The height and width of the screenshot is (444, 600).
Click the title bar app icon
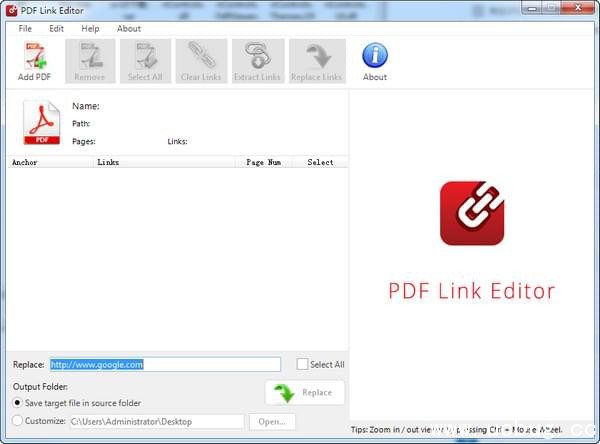click(12, 10)
